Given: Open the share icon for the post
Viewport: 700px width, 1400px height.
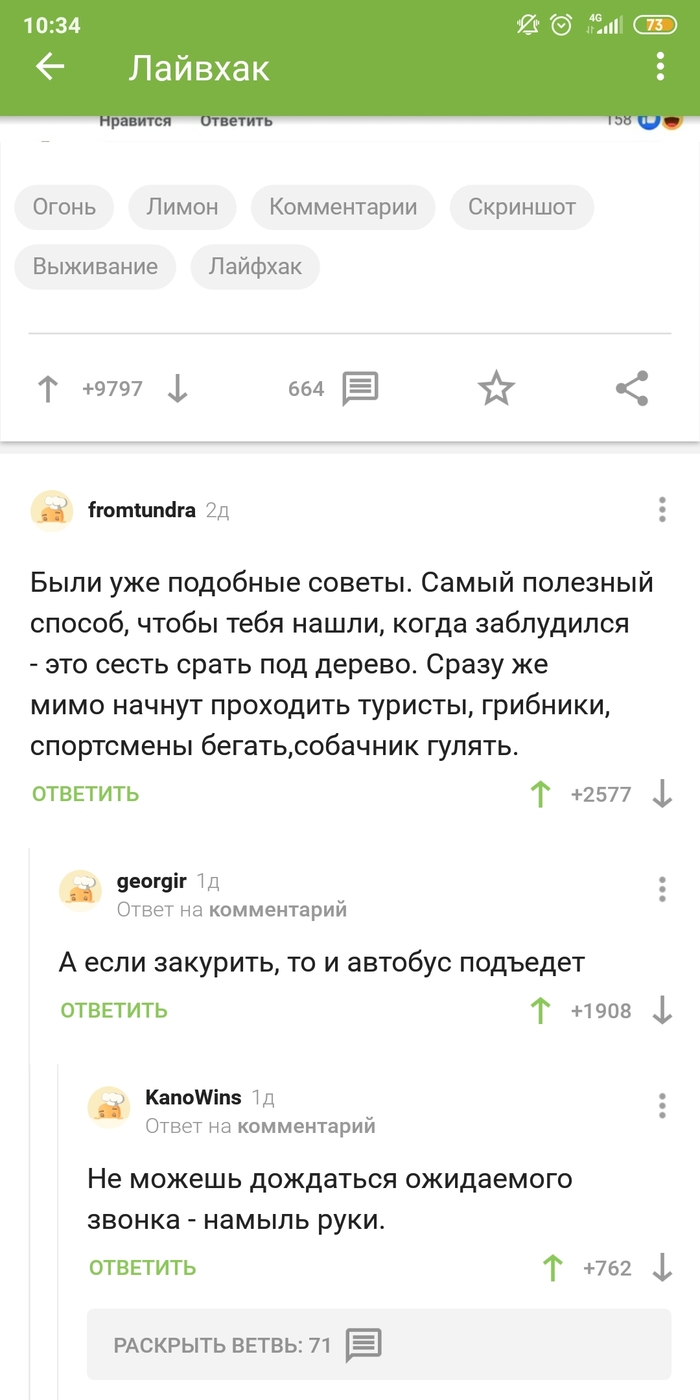Looking at the screenshot, I should (631, 389).
